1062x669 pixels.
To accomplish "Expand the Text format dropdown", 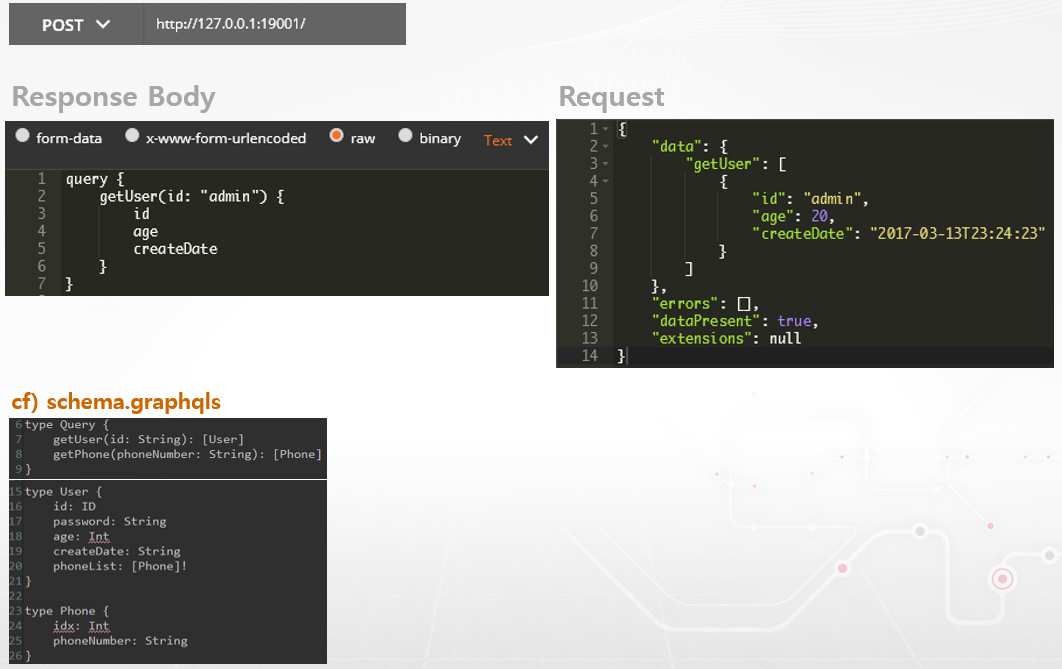I will coord(511,140).
